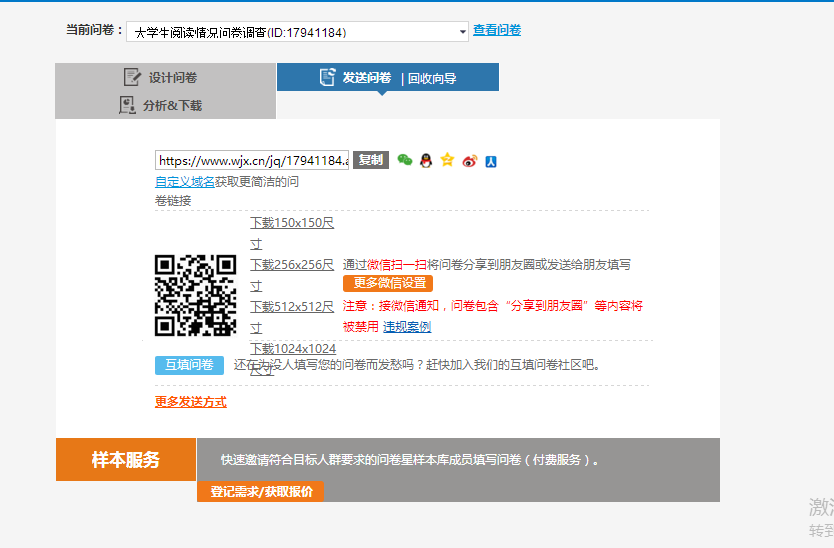
Task: Select the questionnaire URL input field
Action: [x=252, y=160]
